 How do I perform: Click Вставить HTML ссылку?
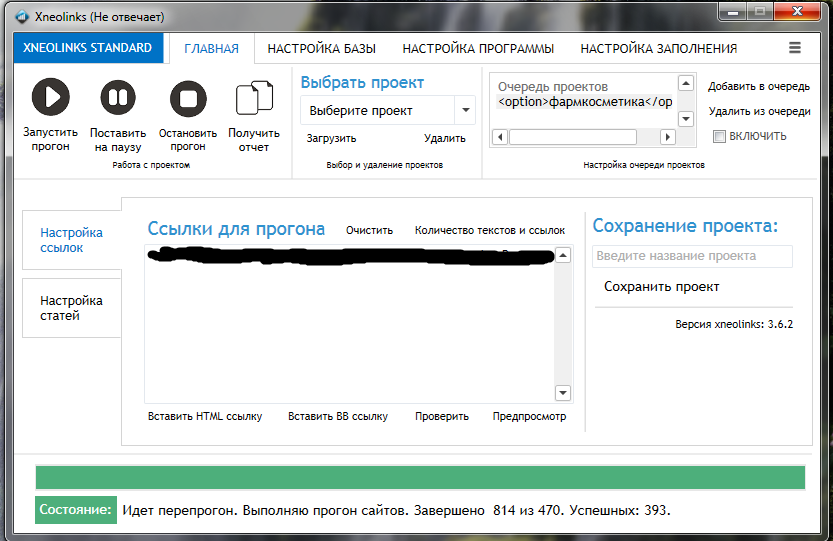pos(205,416)
